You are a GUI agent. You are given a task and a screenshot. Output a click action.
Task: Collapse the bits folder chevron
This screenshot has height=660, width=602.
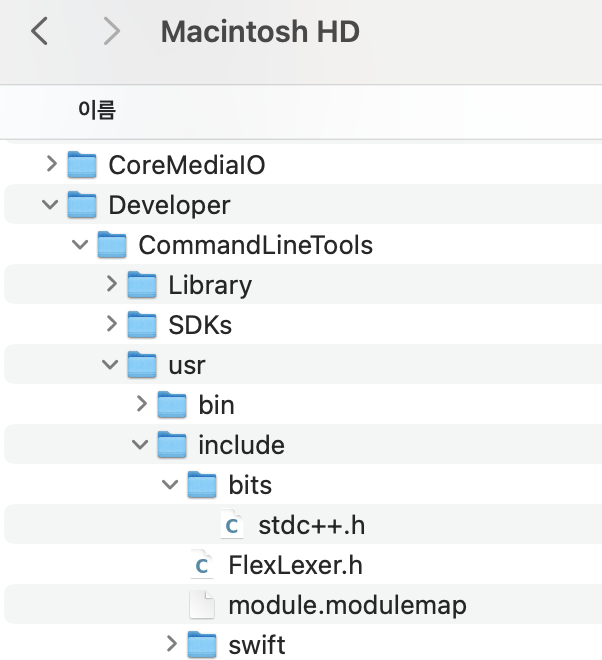coord(170,484)
